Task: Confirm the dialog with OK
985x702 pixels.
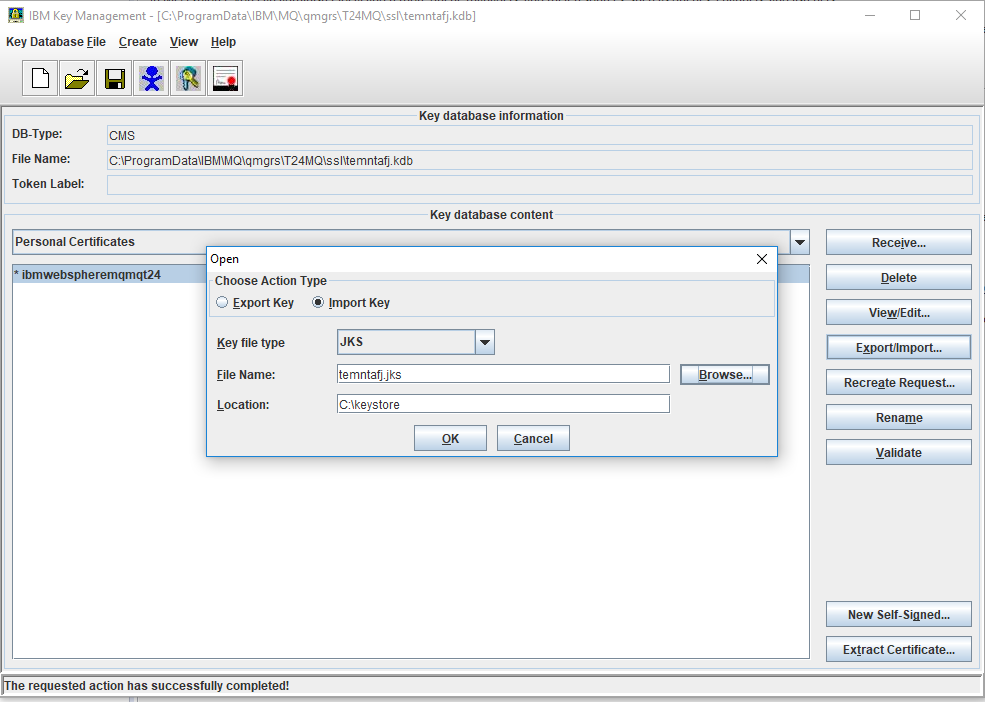Action: 450,438
